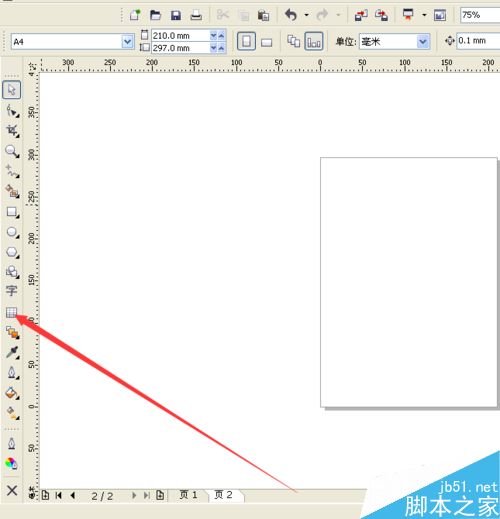Select the Basic shapes tool
This screenshot has width=500, height=519.
(12, 272)
